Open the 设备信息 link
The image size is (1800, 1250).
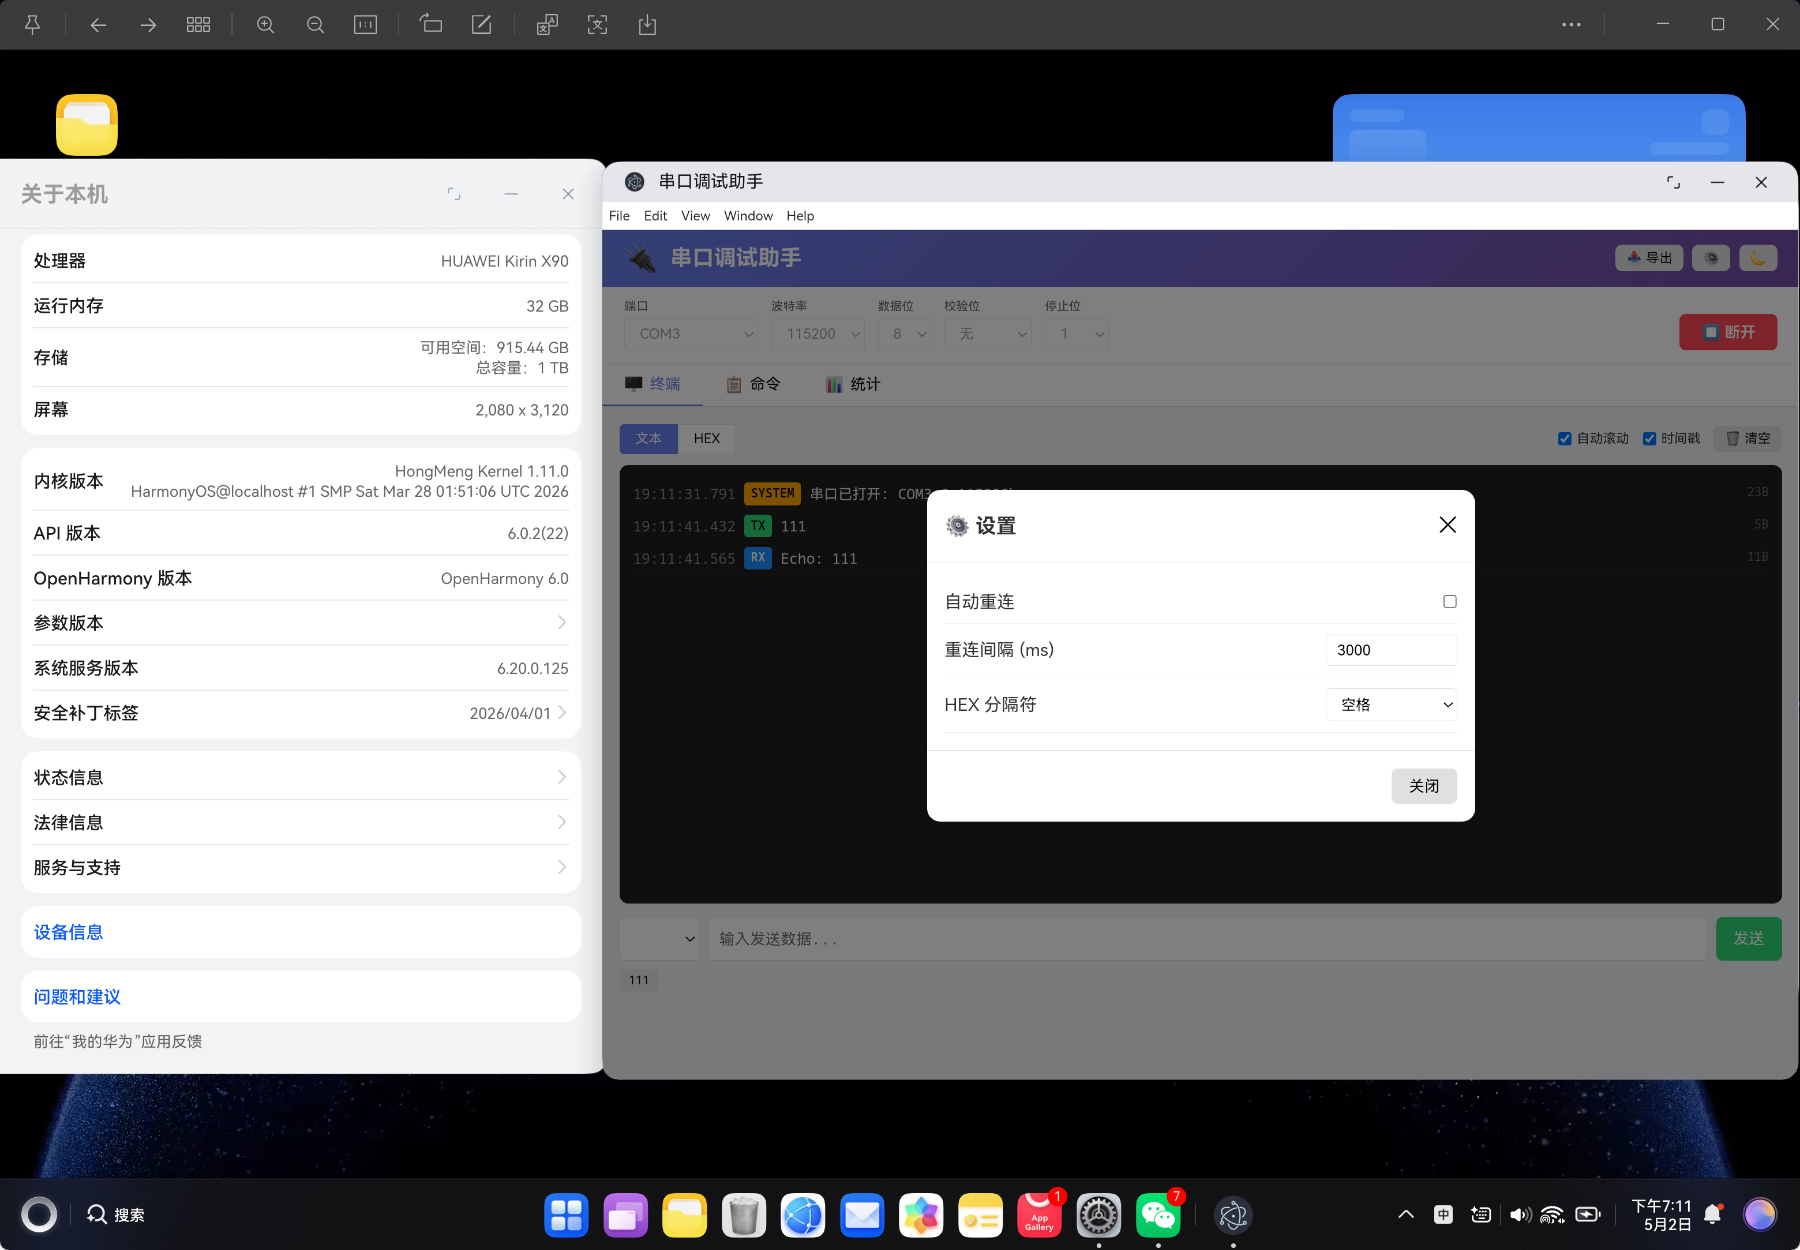point(68,932)
